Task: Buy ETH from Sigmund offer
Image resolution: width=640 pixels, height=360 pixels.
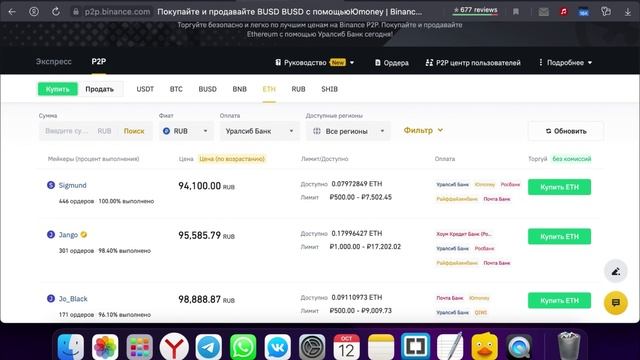Action: [x=559, y=187]
